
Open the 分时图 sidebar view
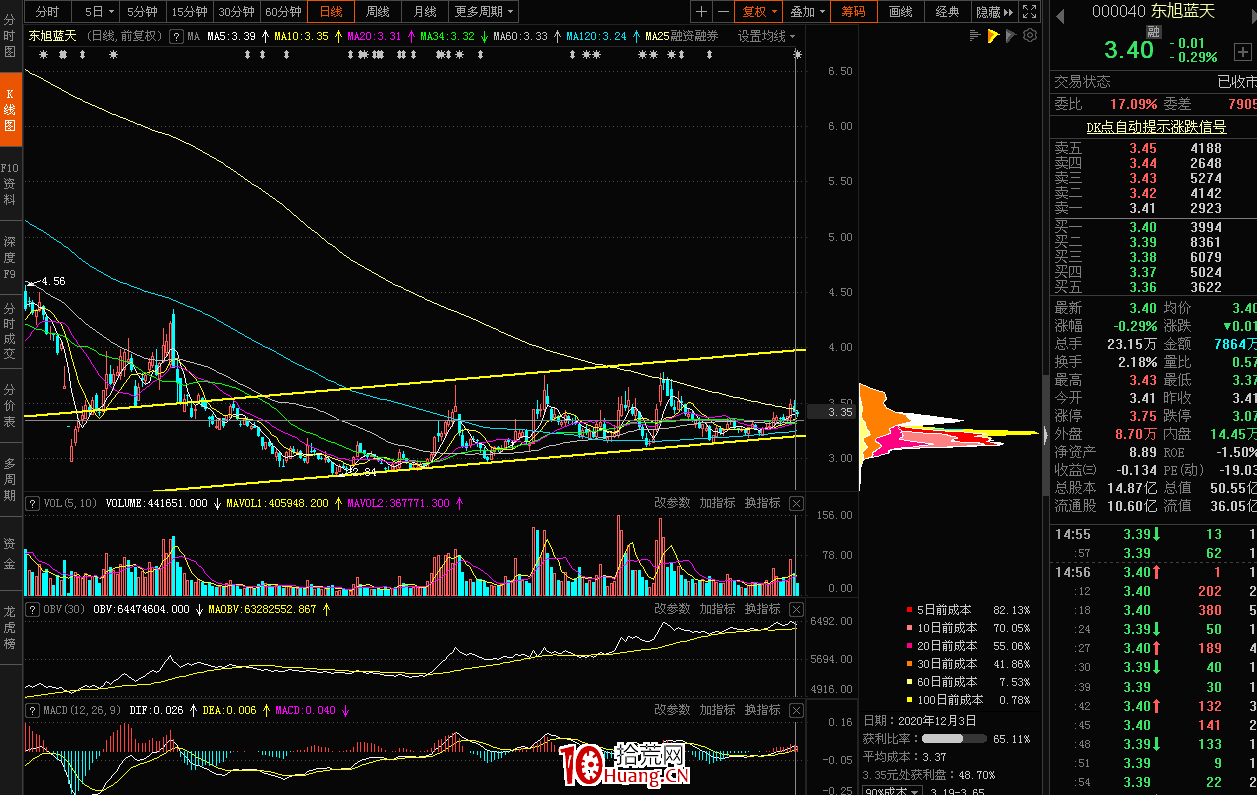(x=10, y=35)
